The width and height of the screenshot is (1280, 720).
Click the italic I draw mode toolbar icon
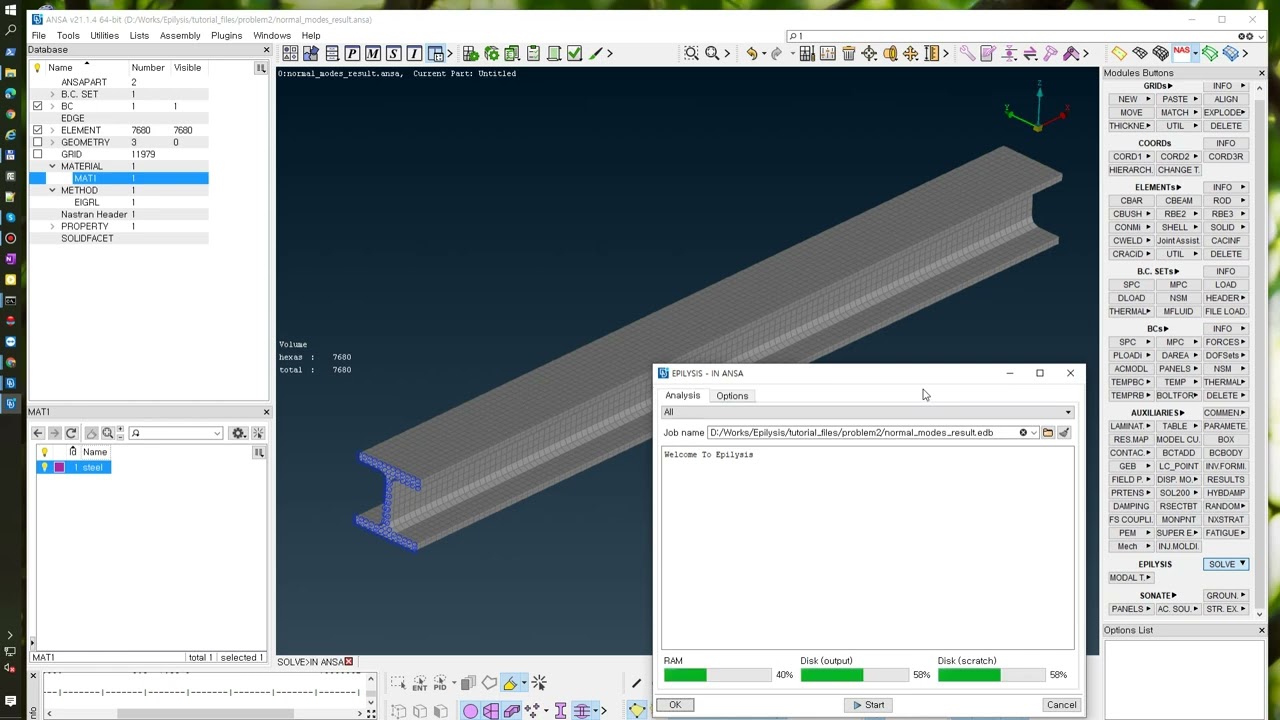415,53
